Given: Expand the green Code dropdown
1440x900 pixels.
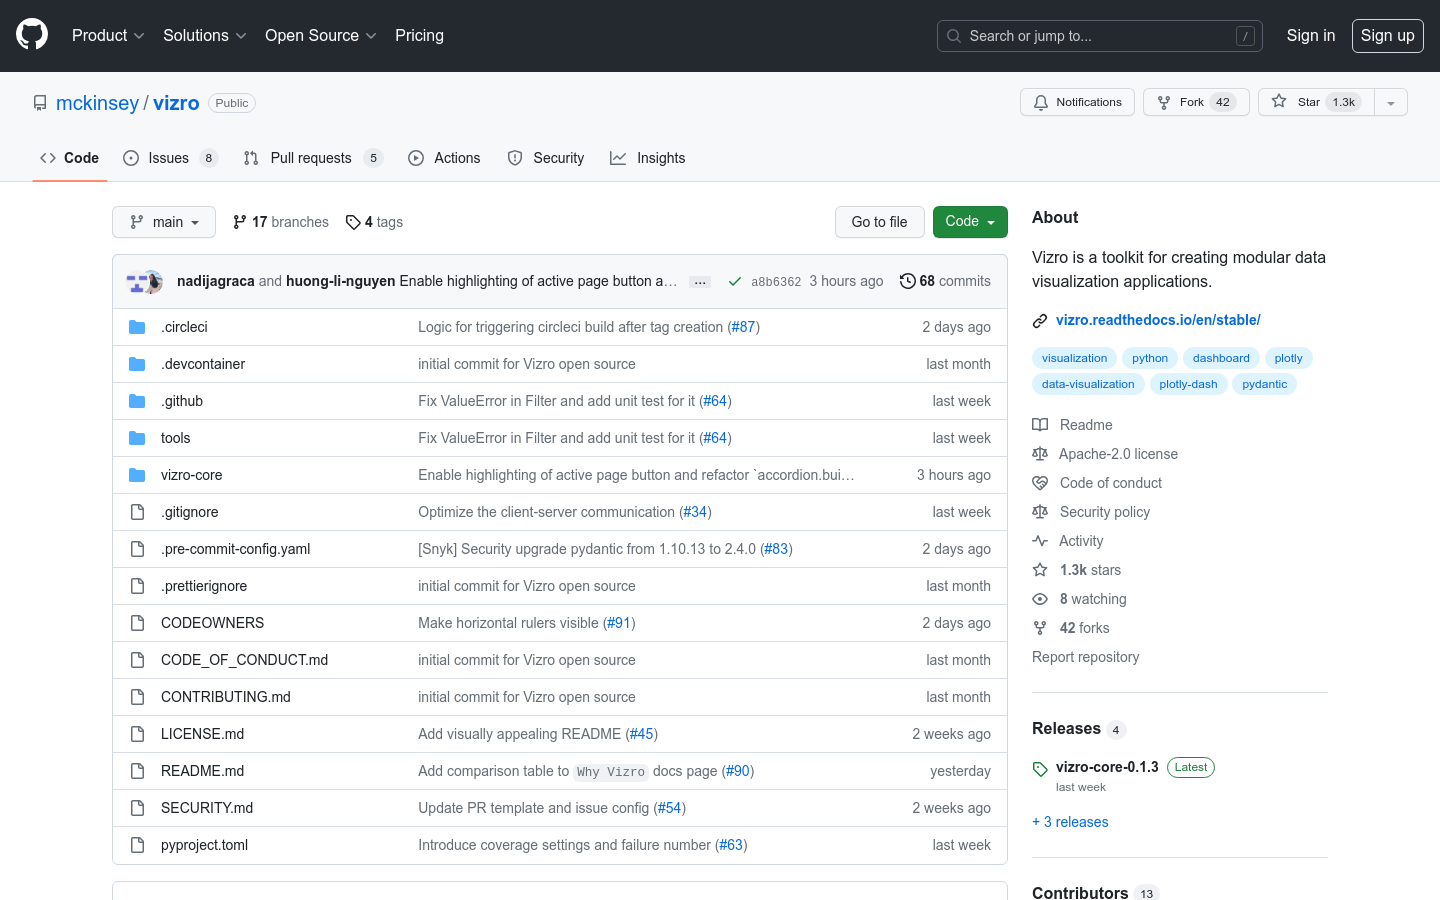Looking at the screenshot, I should click(x=969, y=222).
